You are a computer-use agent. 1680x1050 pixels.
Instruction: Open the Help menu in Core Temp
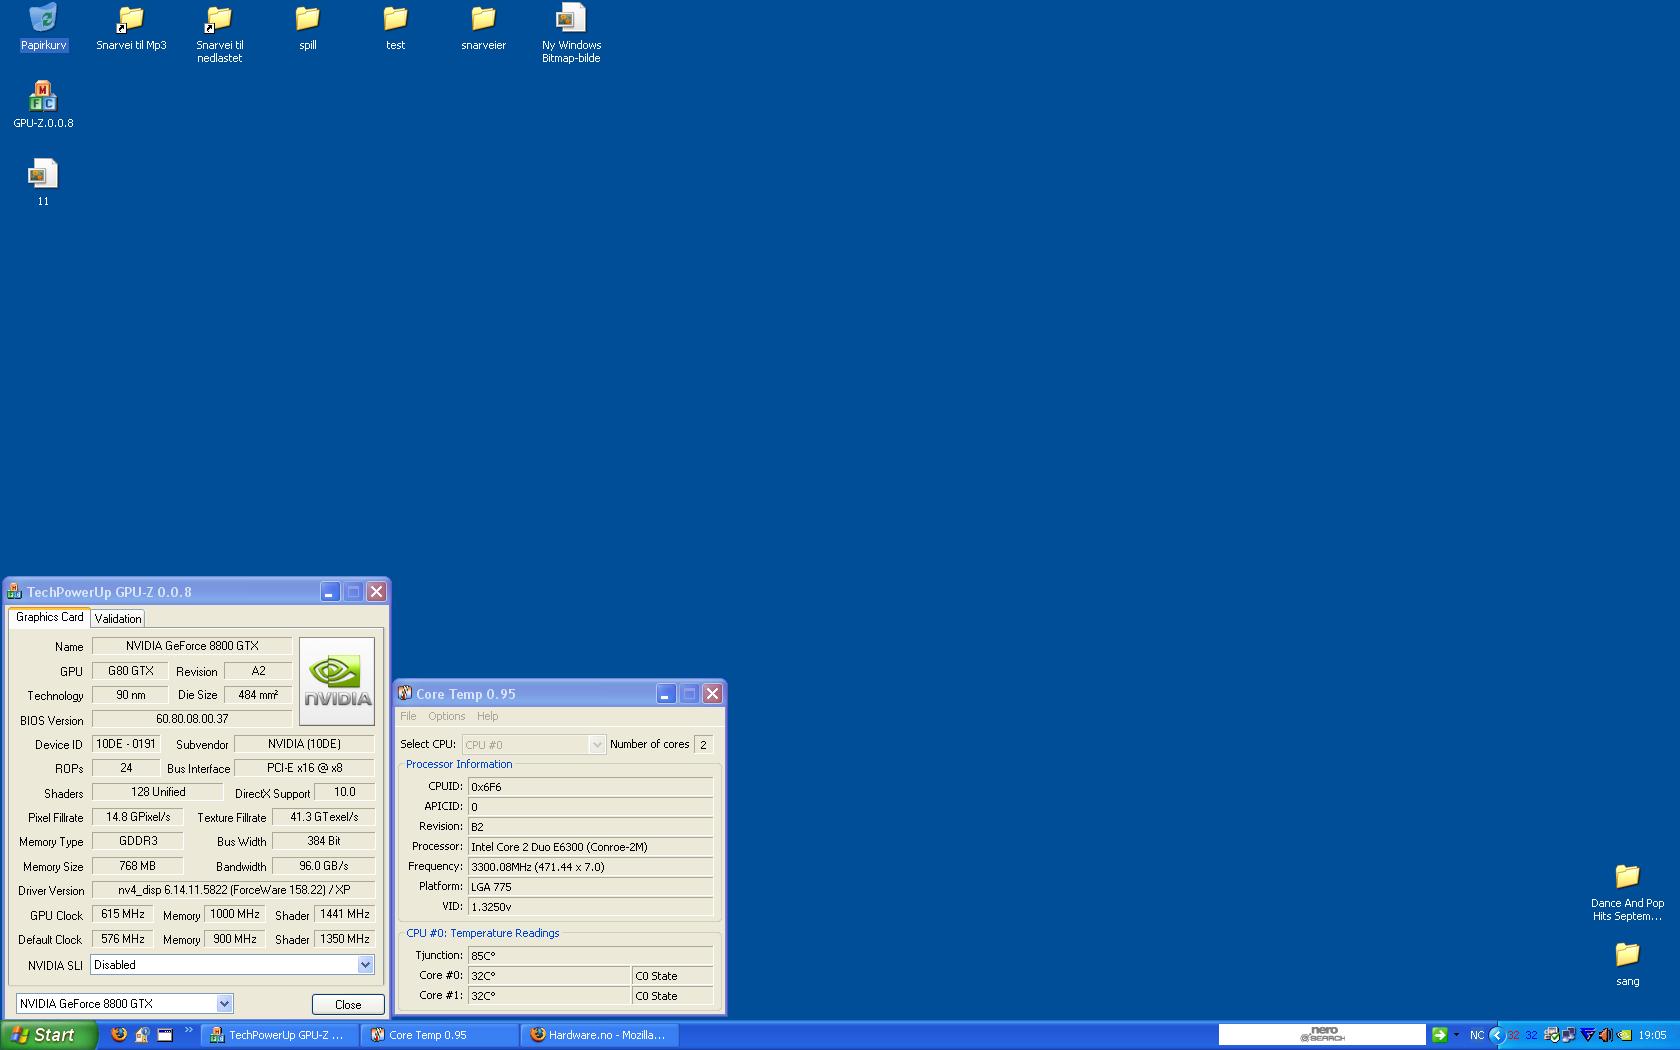(x=487, y=716)
